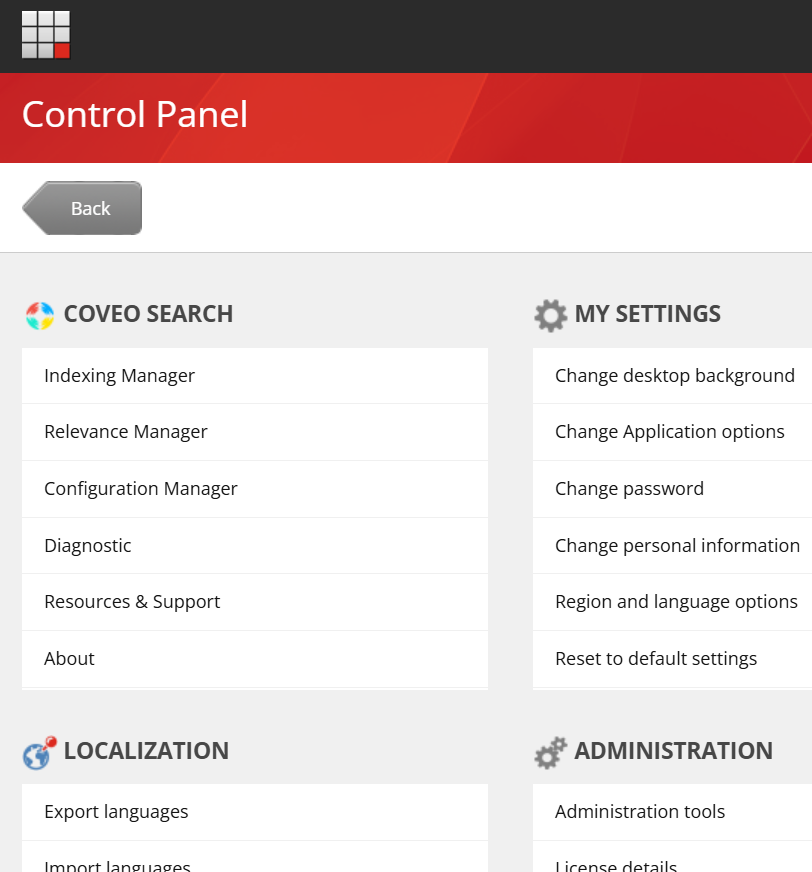The height and width of the screenshot is (872, 812).
Task: Select Change password
Action: tap(629, 489)
